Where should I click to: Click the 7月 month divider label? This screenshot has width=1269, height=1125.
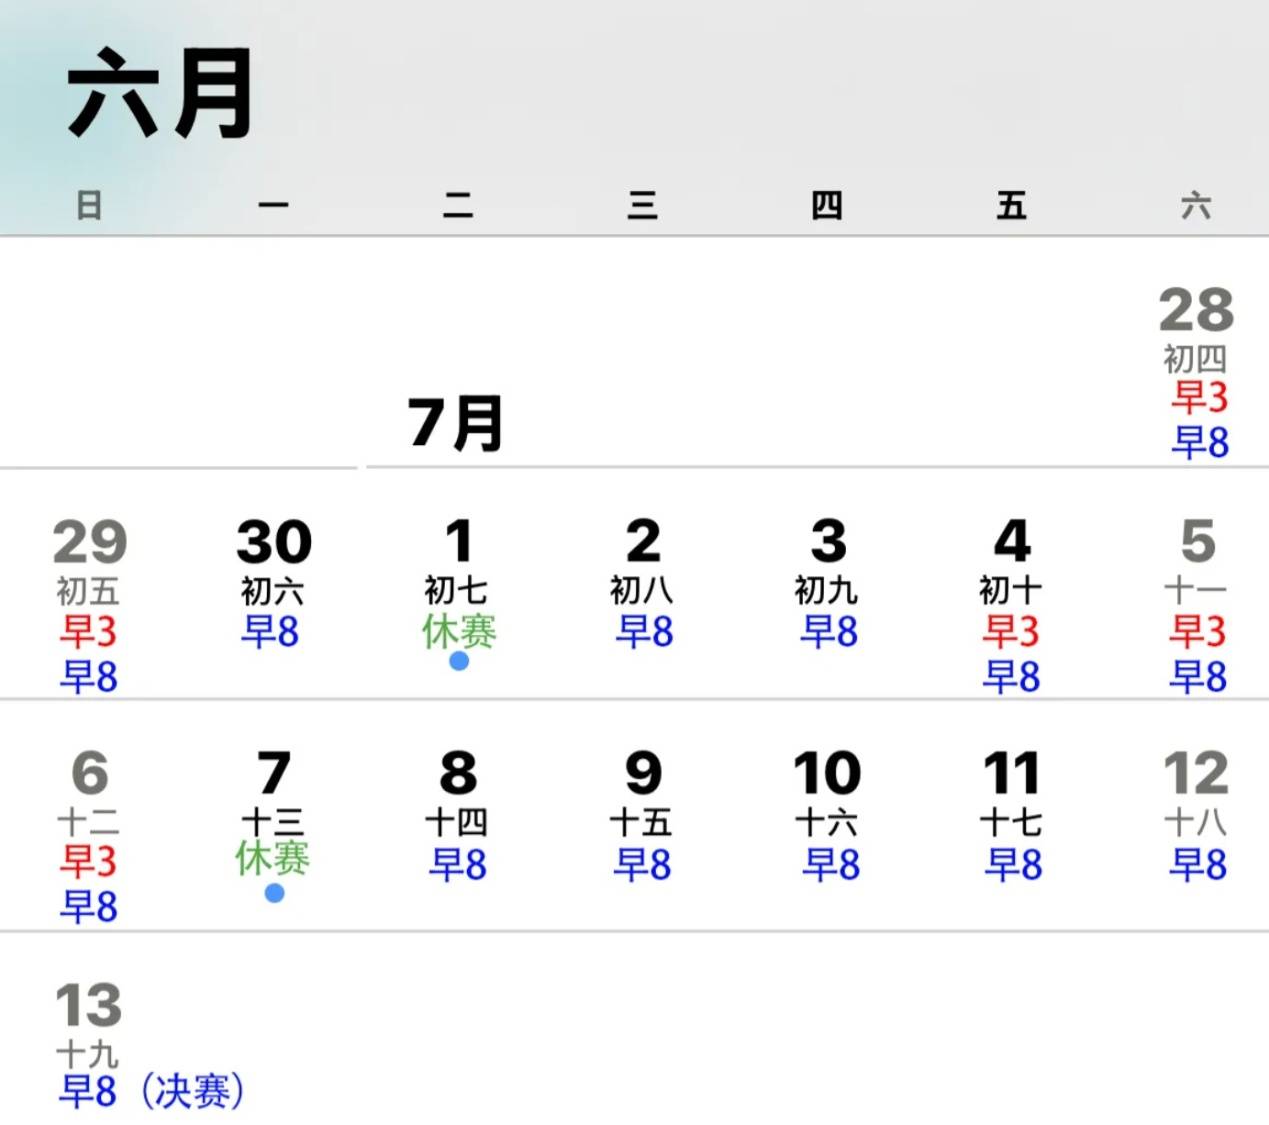point(455,420)
